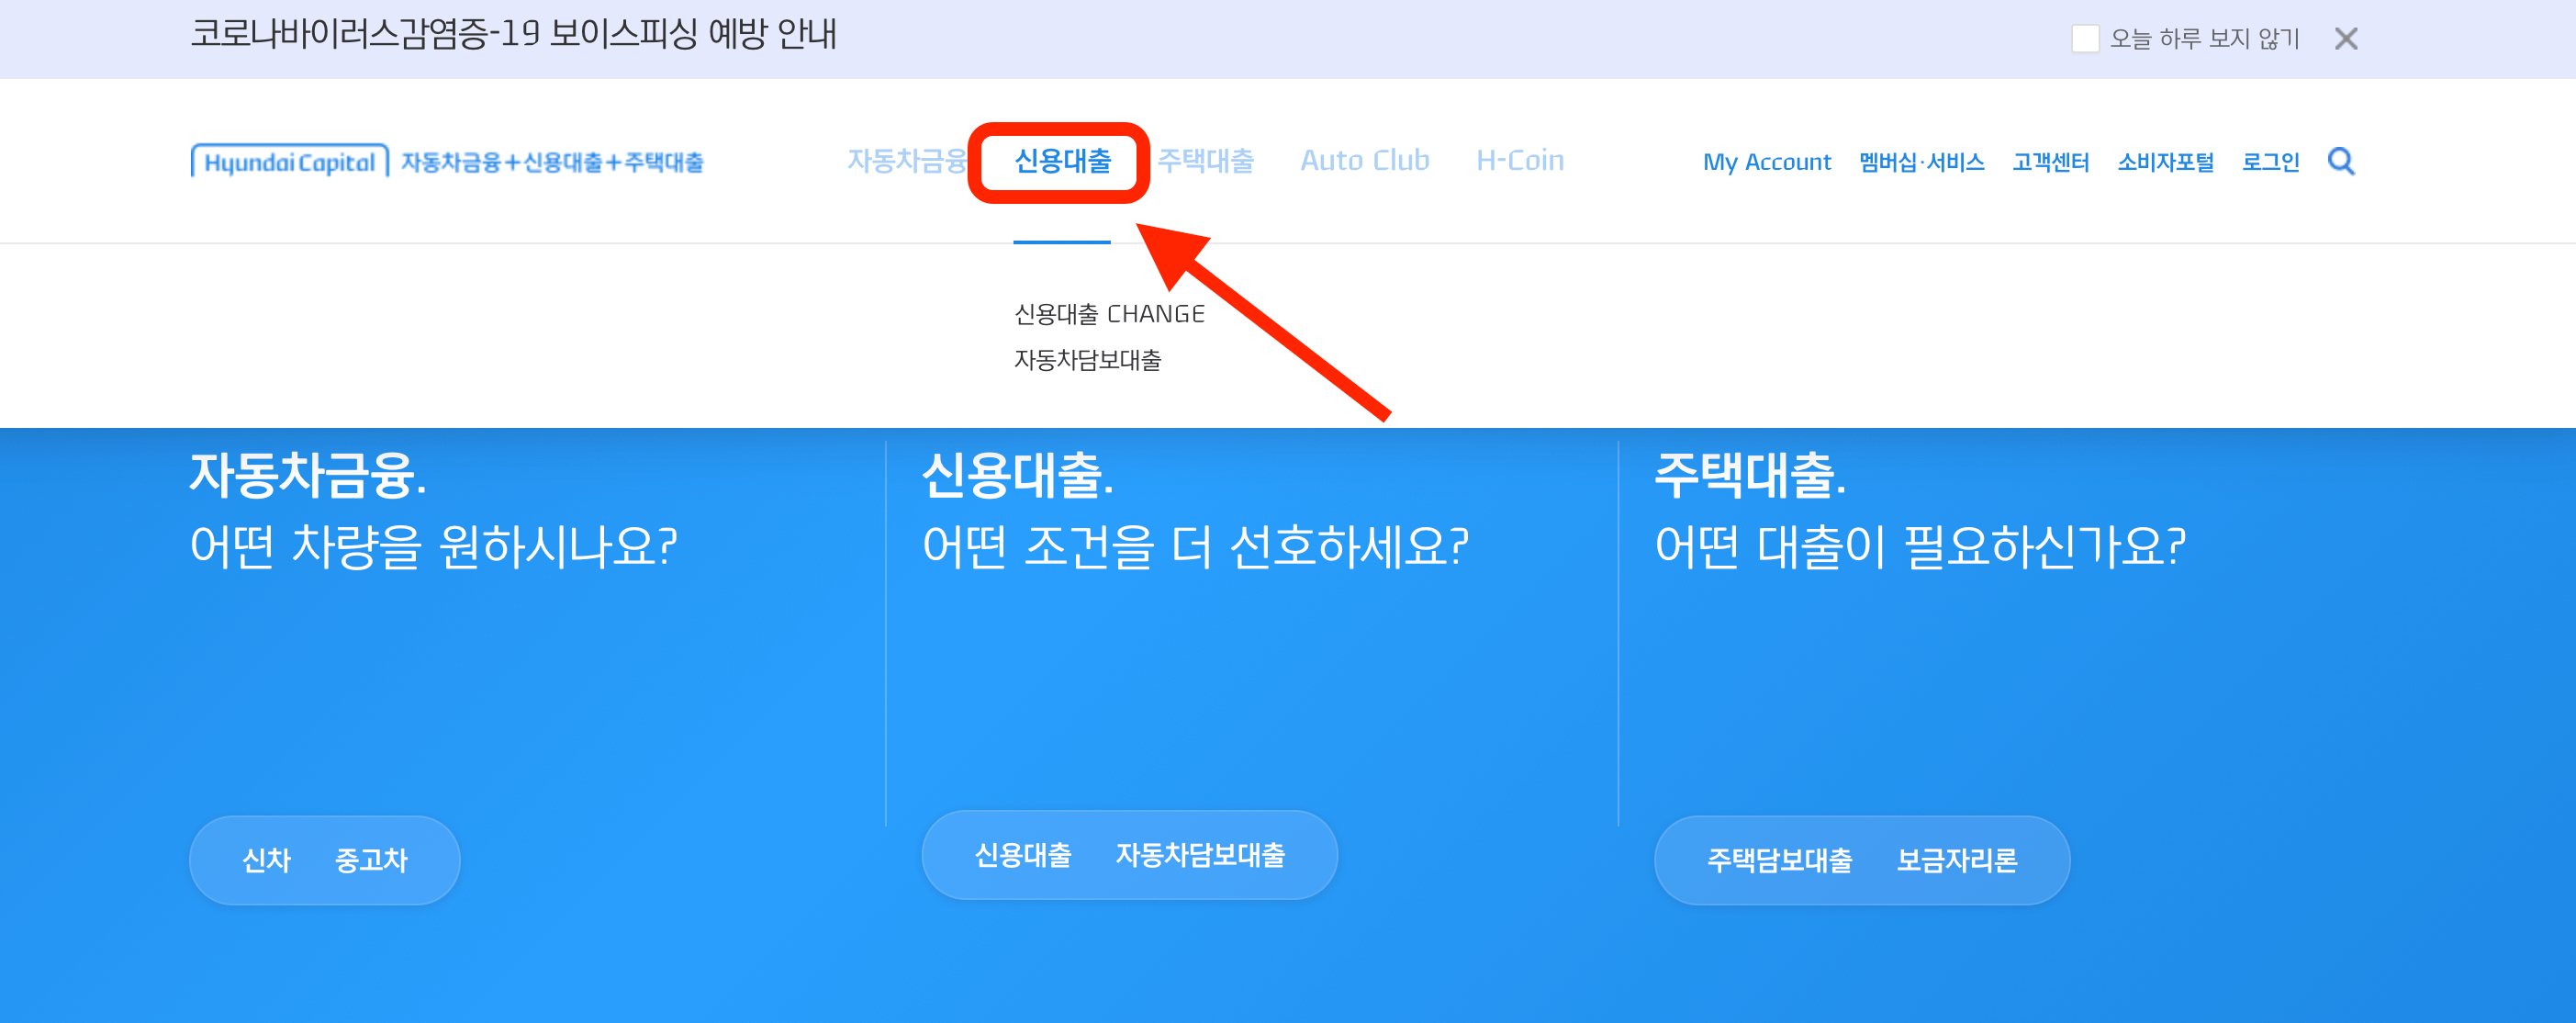Viewport: 2576px width, 1023px height.
Task: Close the coronavirus notice banner
Action: (x=2346, y=38)
